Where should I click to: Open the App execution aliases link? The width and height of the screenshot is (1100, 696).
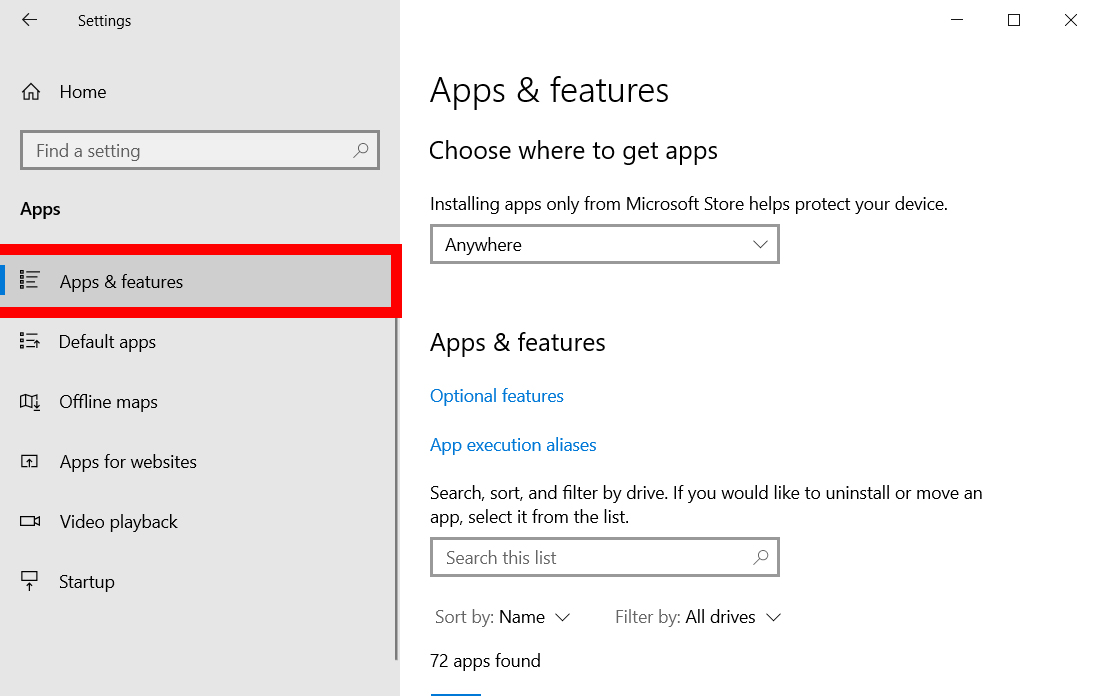coord(513,445)
